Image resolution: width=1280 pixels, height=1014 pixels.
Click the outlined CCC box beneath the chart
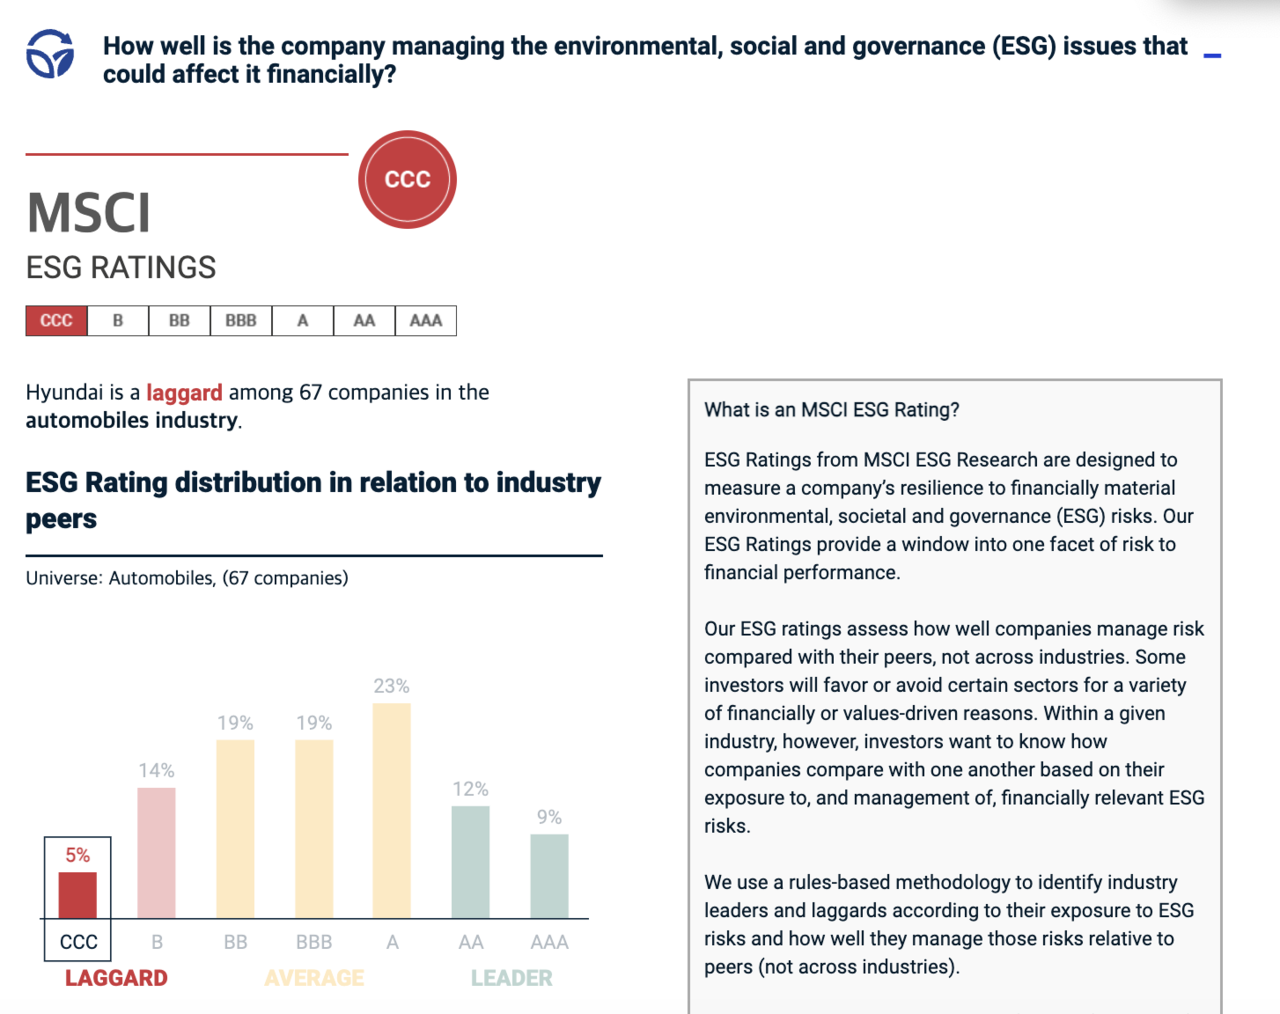[x=77, y=941]
